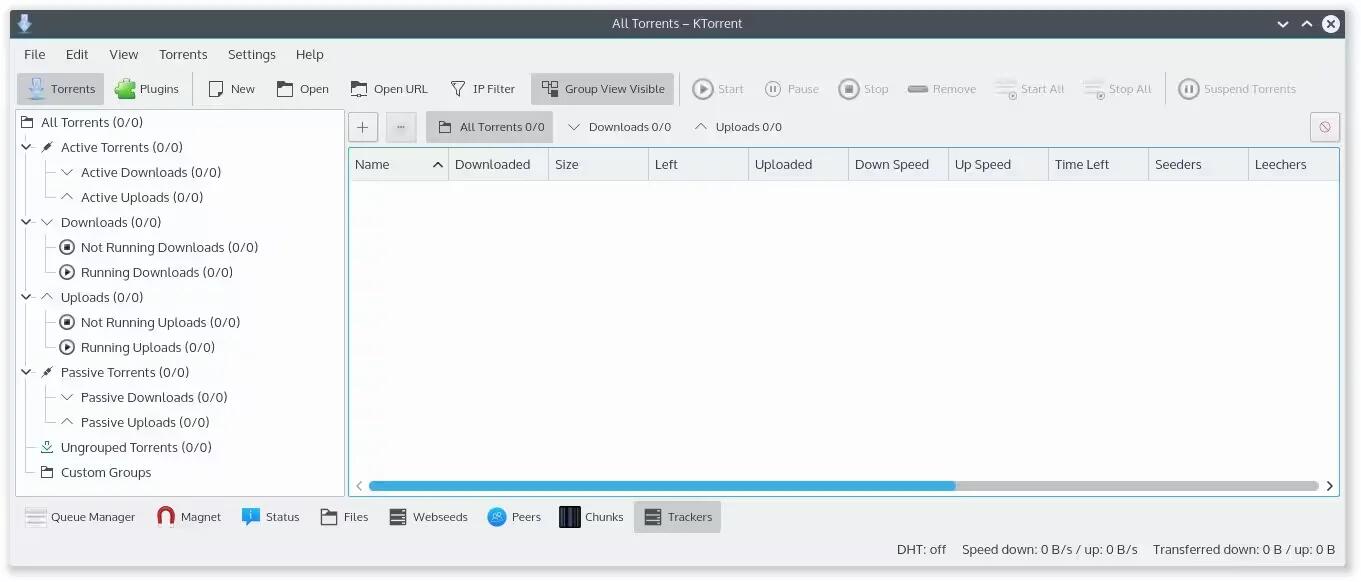Click the Pause toolbar icon
The image size is (1361, 582).
[x=773, y=89]
